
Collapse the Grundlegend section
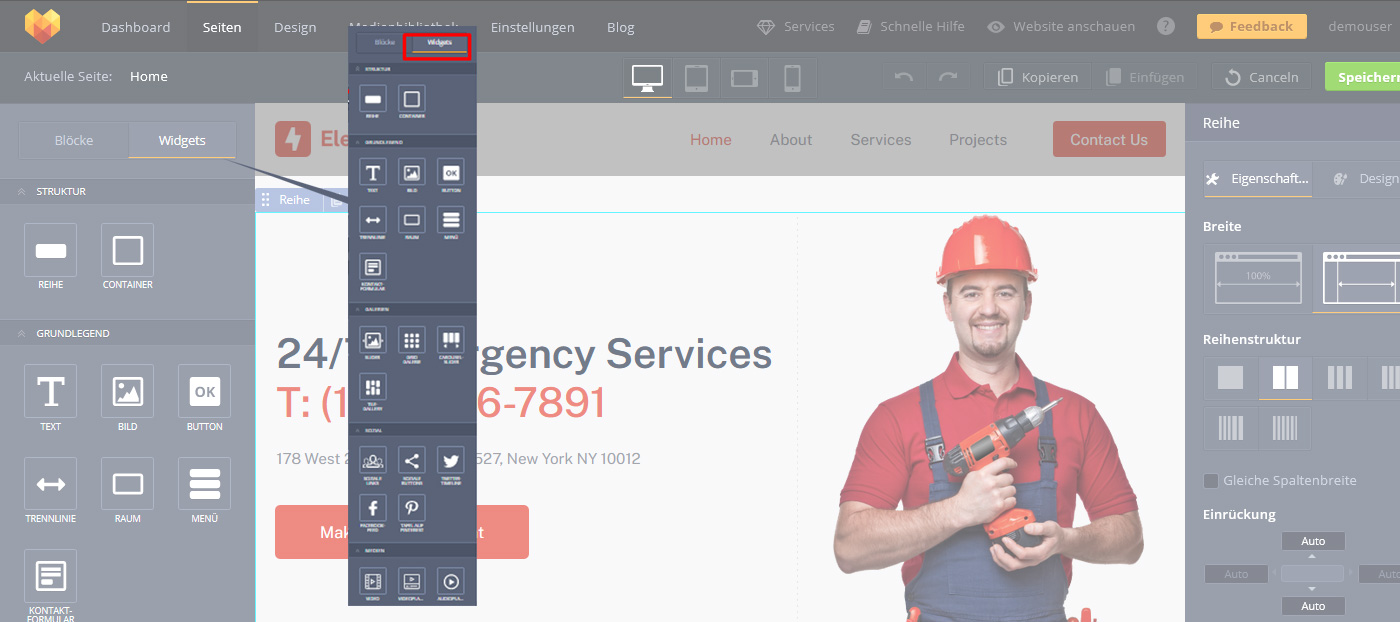[x=21, y=333]
